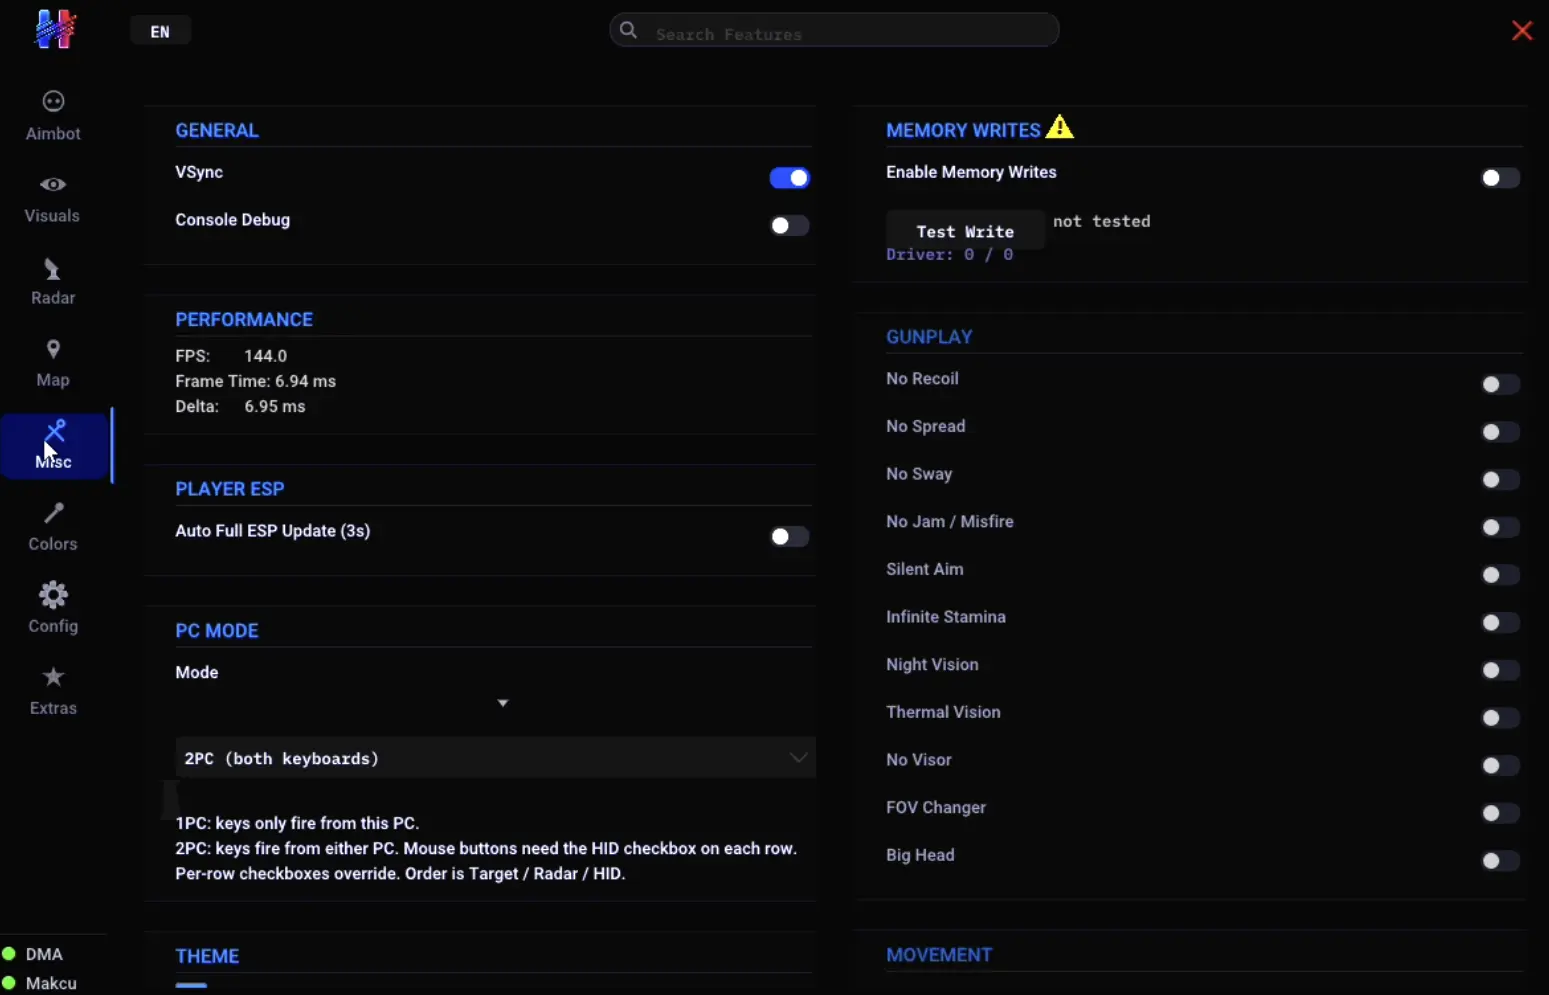Click the Mode label under PC MODE
Image resolution: width=1549 pixels, height=995 pixels.
click(197, 672)
